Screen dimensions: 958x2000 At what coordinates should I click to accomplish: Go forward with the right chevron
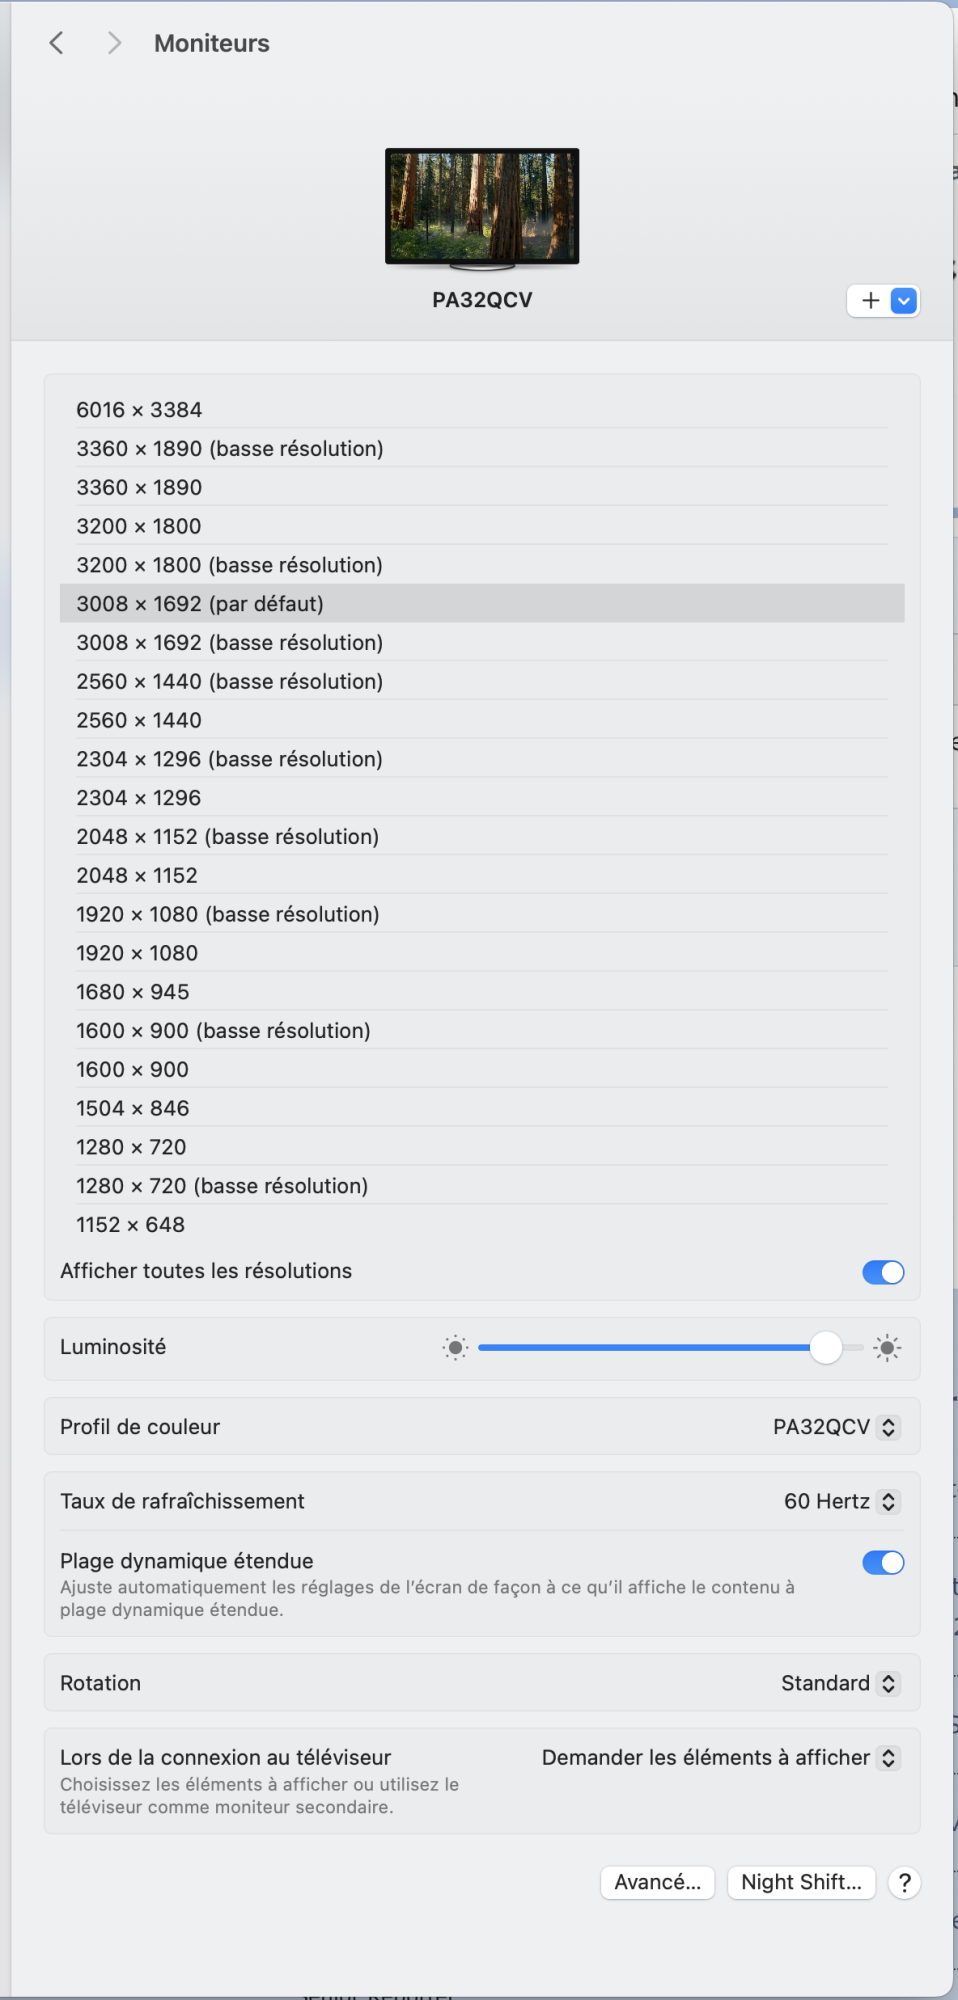click(x=114, y=43)
